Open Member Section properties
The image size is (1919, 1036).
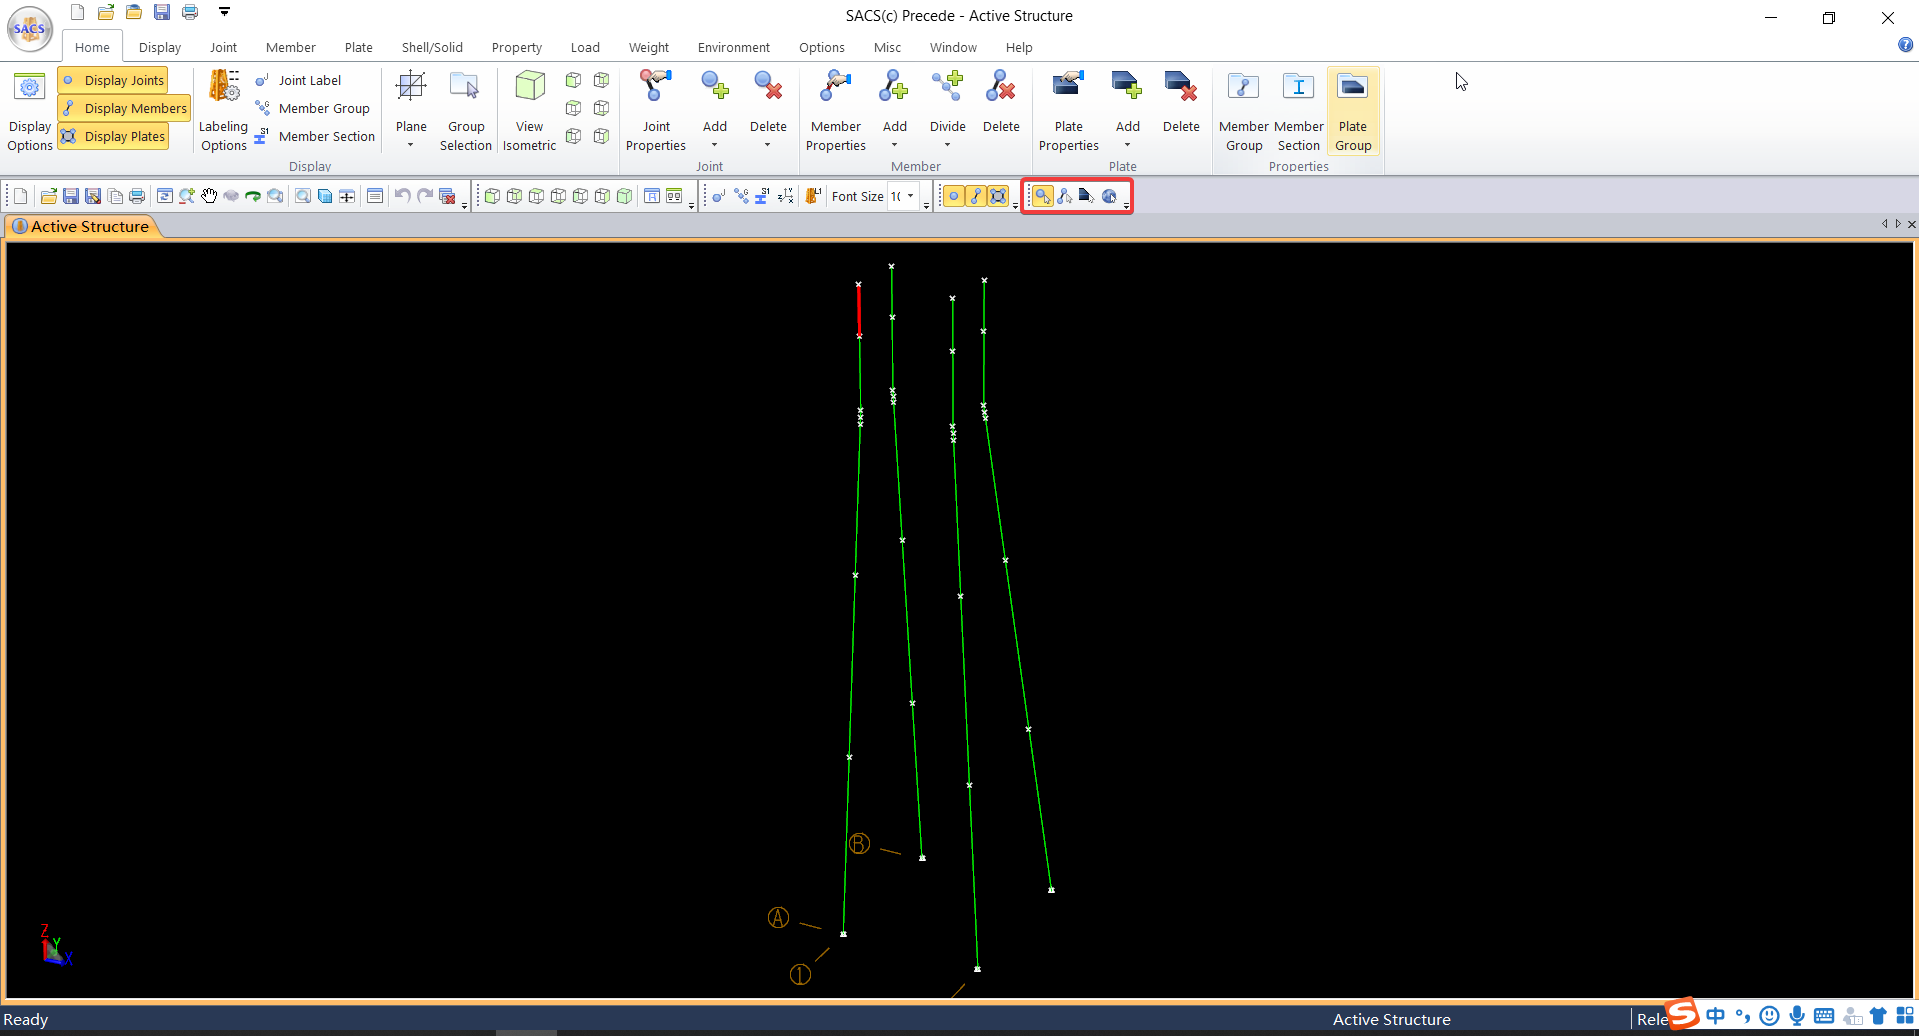point(1298,111)
